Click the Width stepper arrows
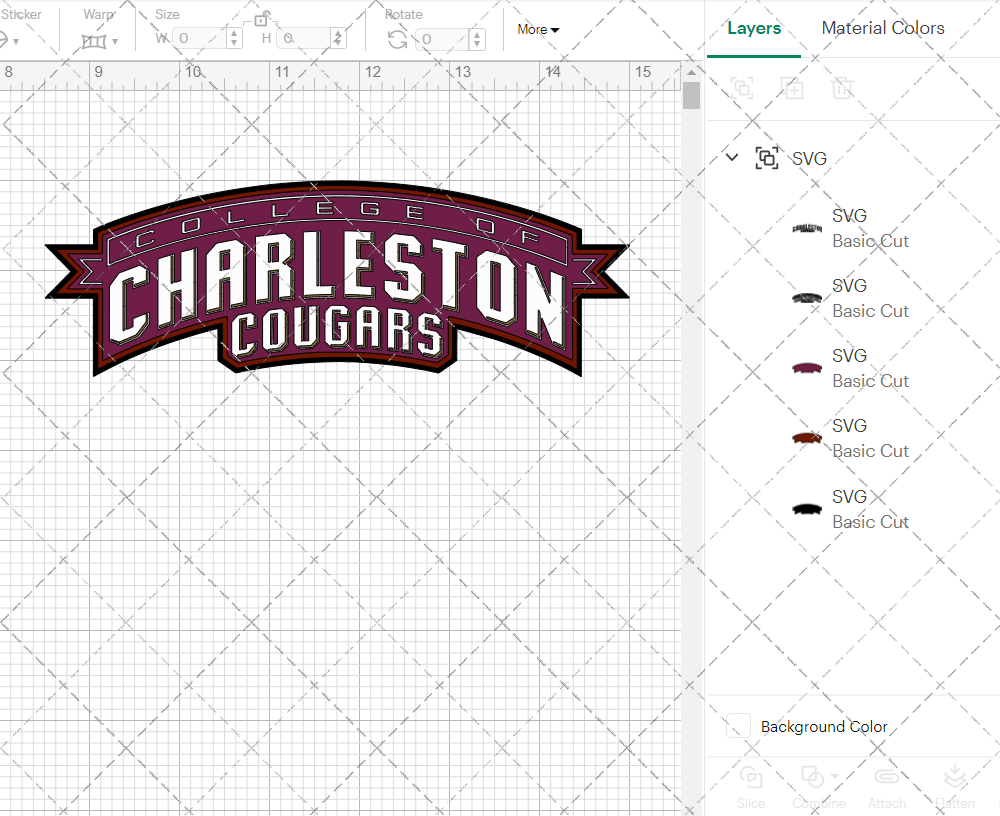The height and width of the screenshot is (816, 1000). coord(234,38)
